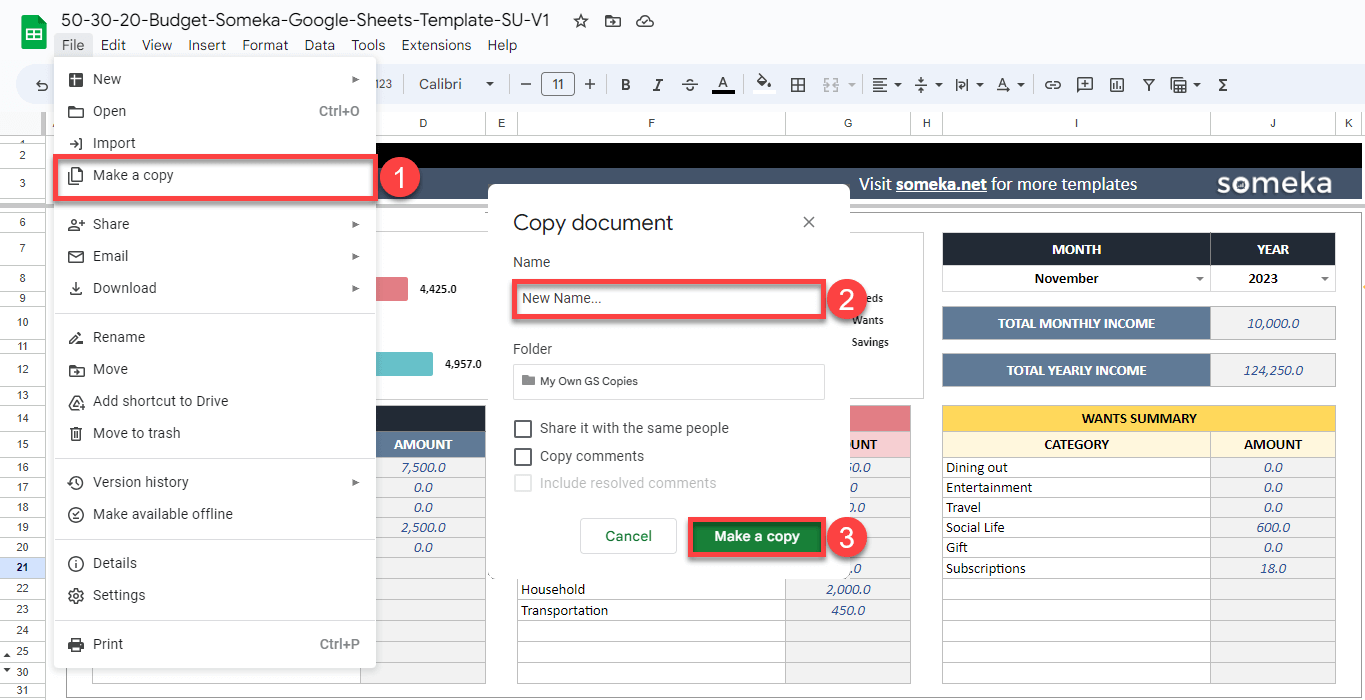Star the document
This screenshot has height=700, width=1365.
point(581,21)
